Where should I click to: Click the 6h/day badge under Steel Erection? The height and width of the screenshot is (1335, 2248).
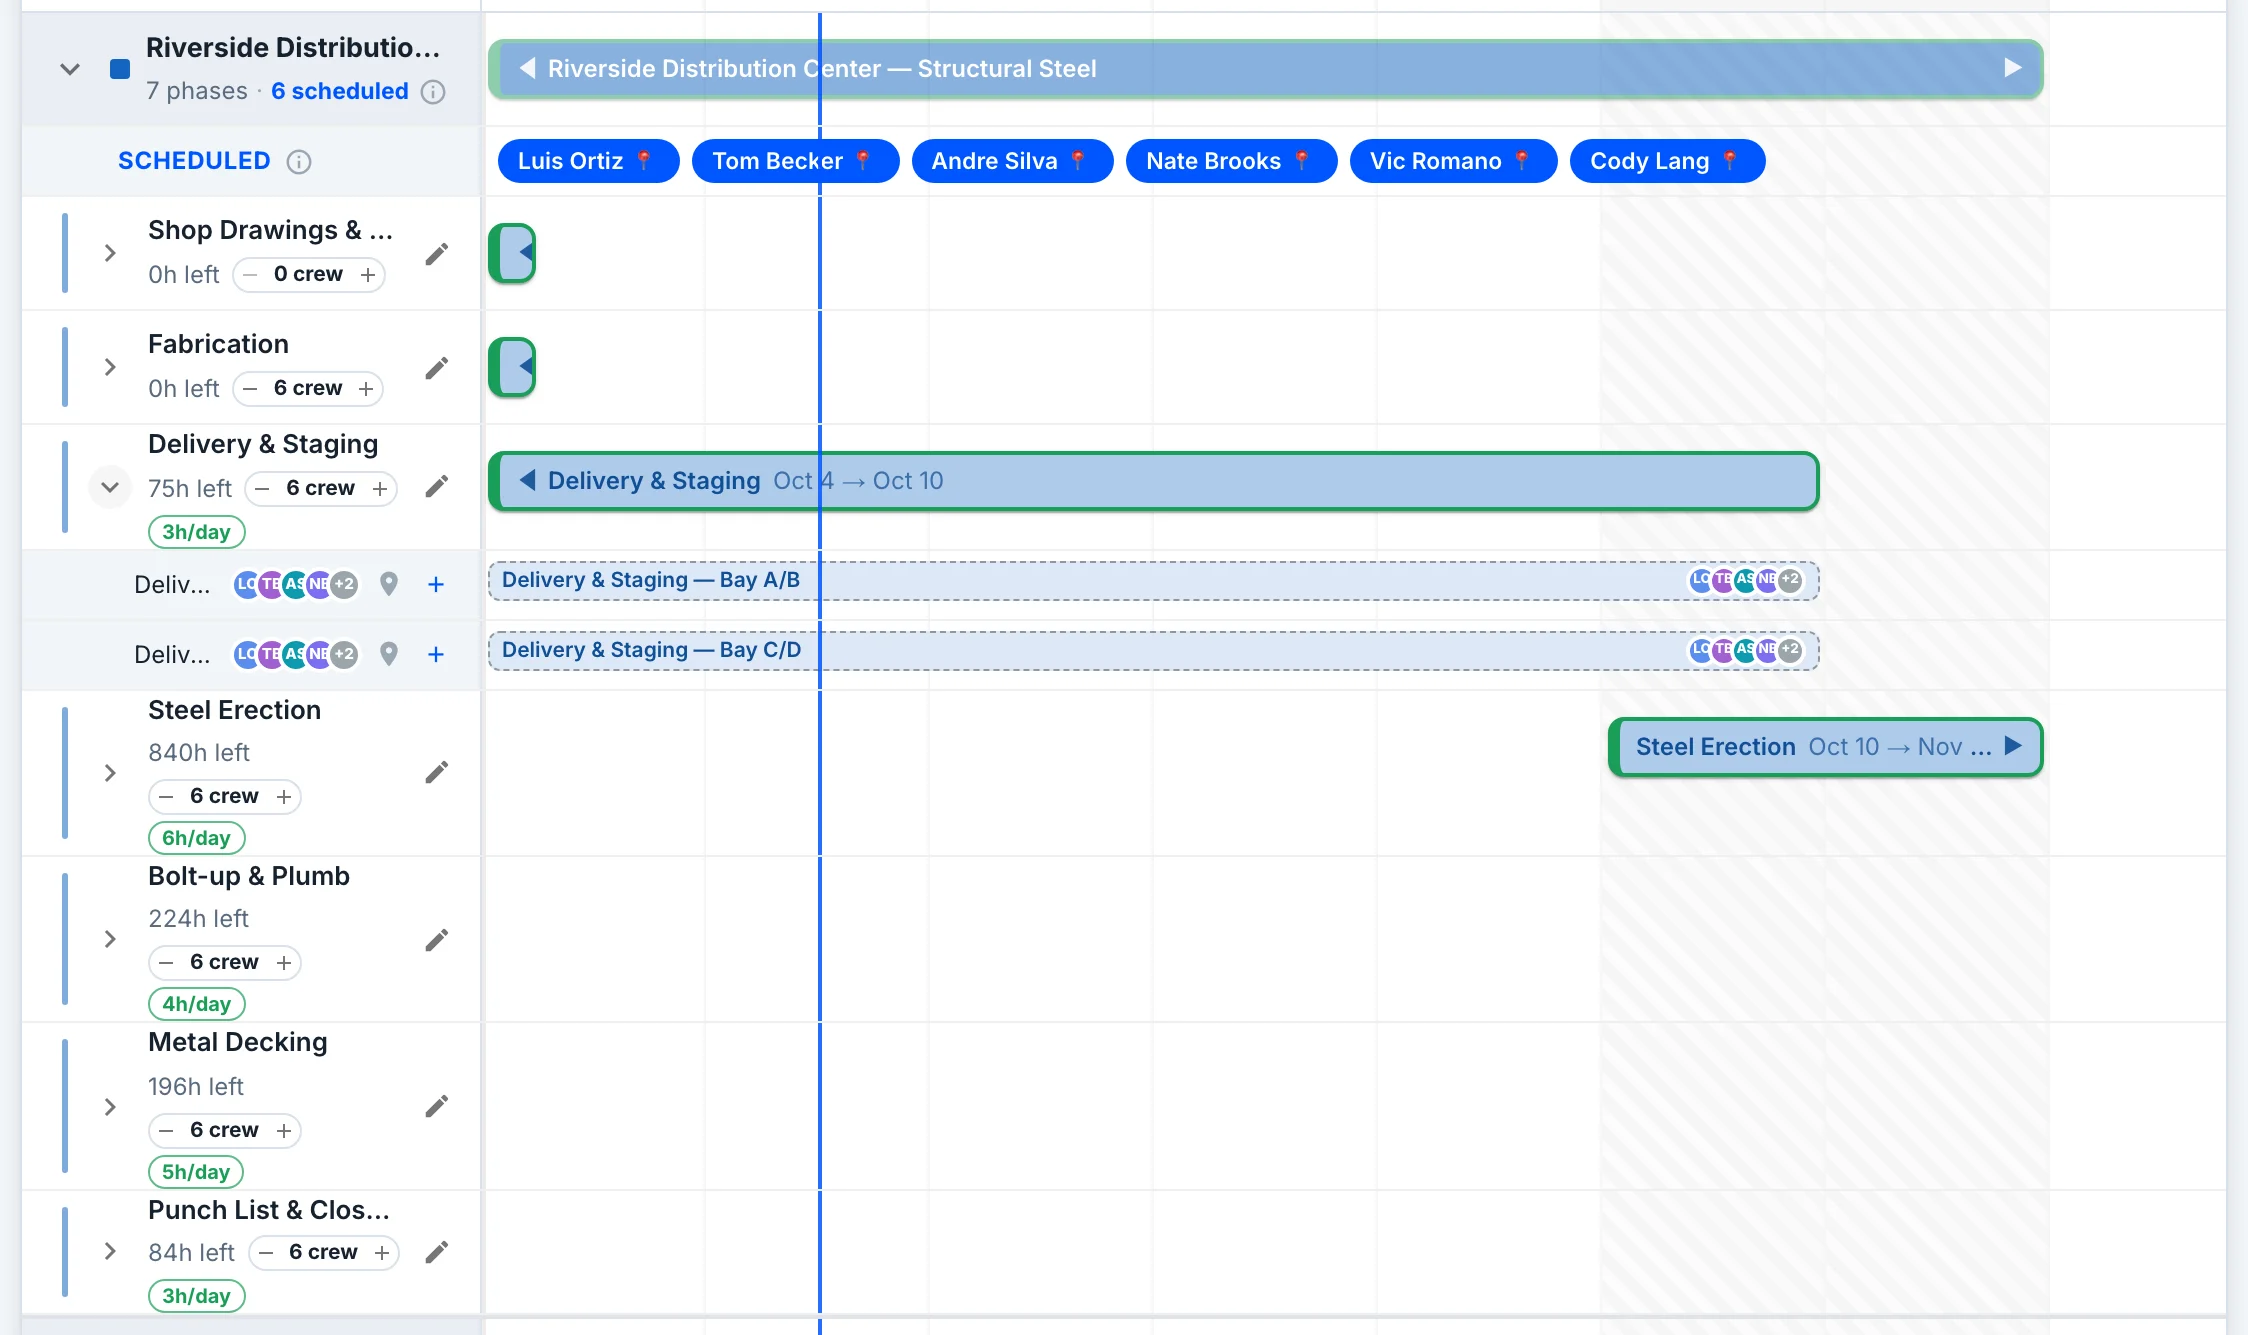point(197,838)
